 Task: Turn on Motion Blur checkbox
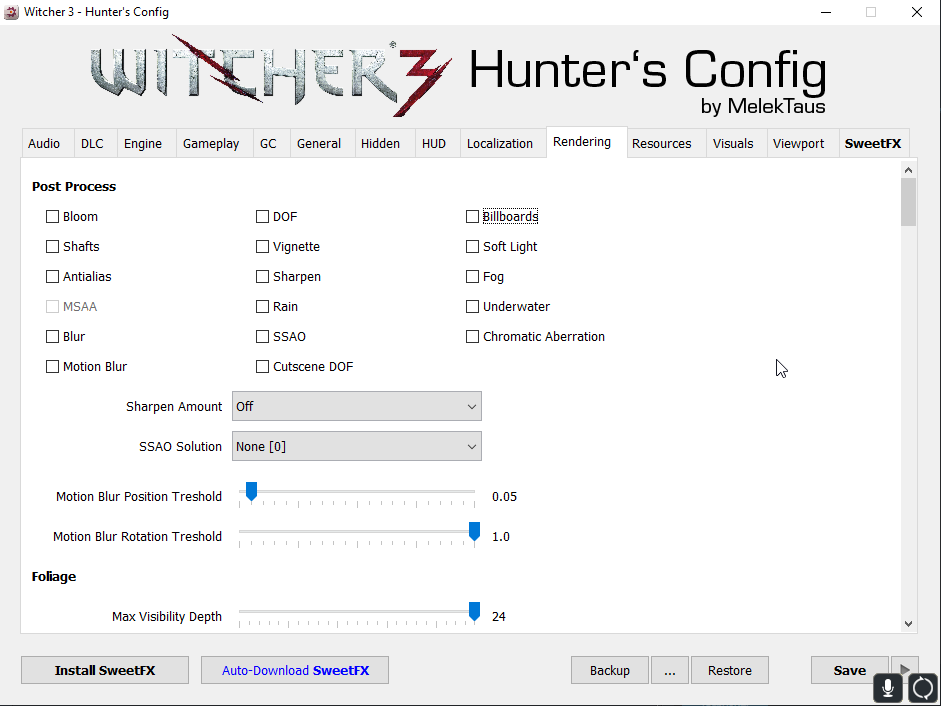[52, 367]
